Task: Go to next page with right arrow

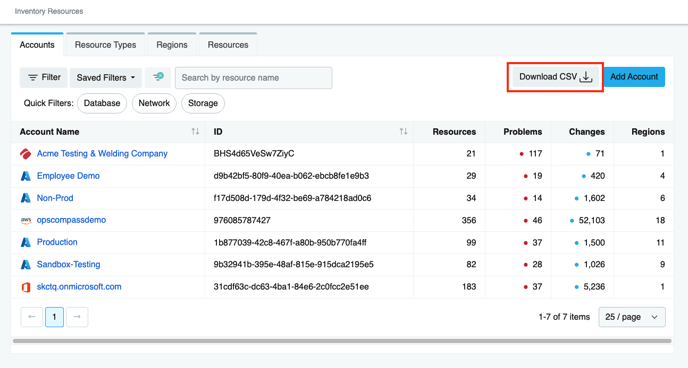Action: point(77,317)
